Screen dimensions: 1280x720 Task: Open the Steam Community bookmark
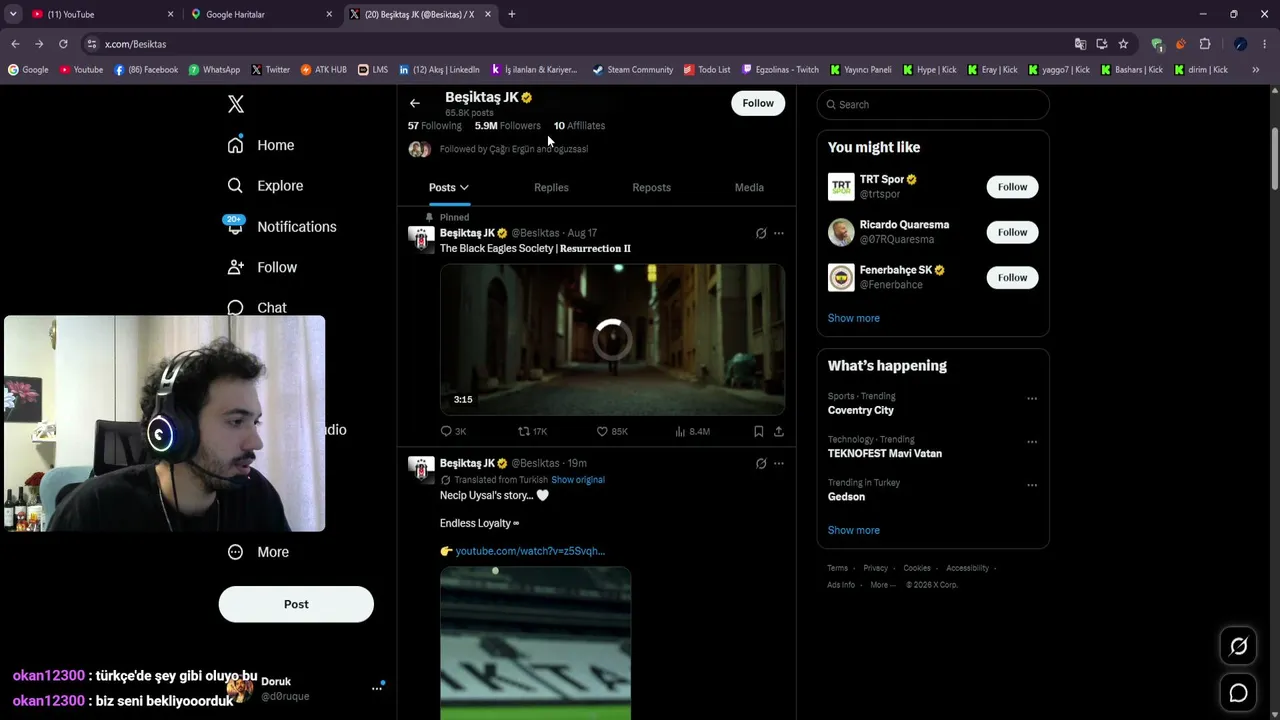click(633, 70)
